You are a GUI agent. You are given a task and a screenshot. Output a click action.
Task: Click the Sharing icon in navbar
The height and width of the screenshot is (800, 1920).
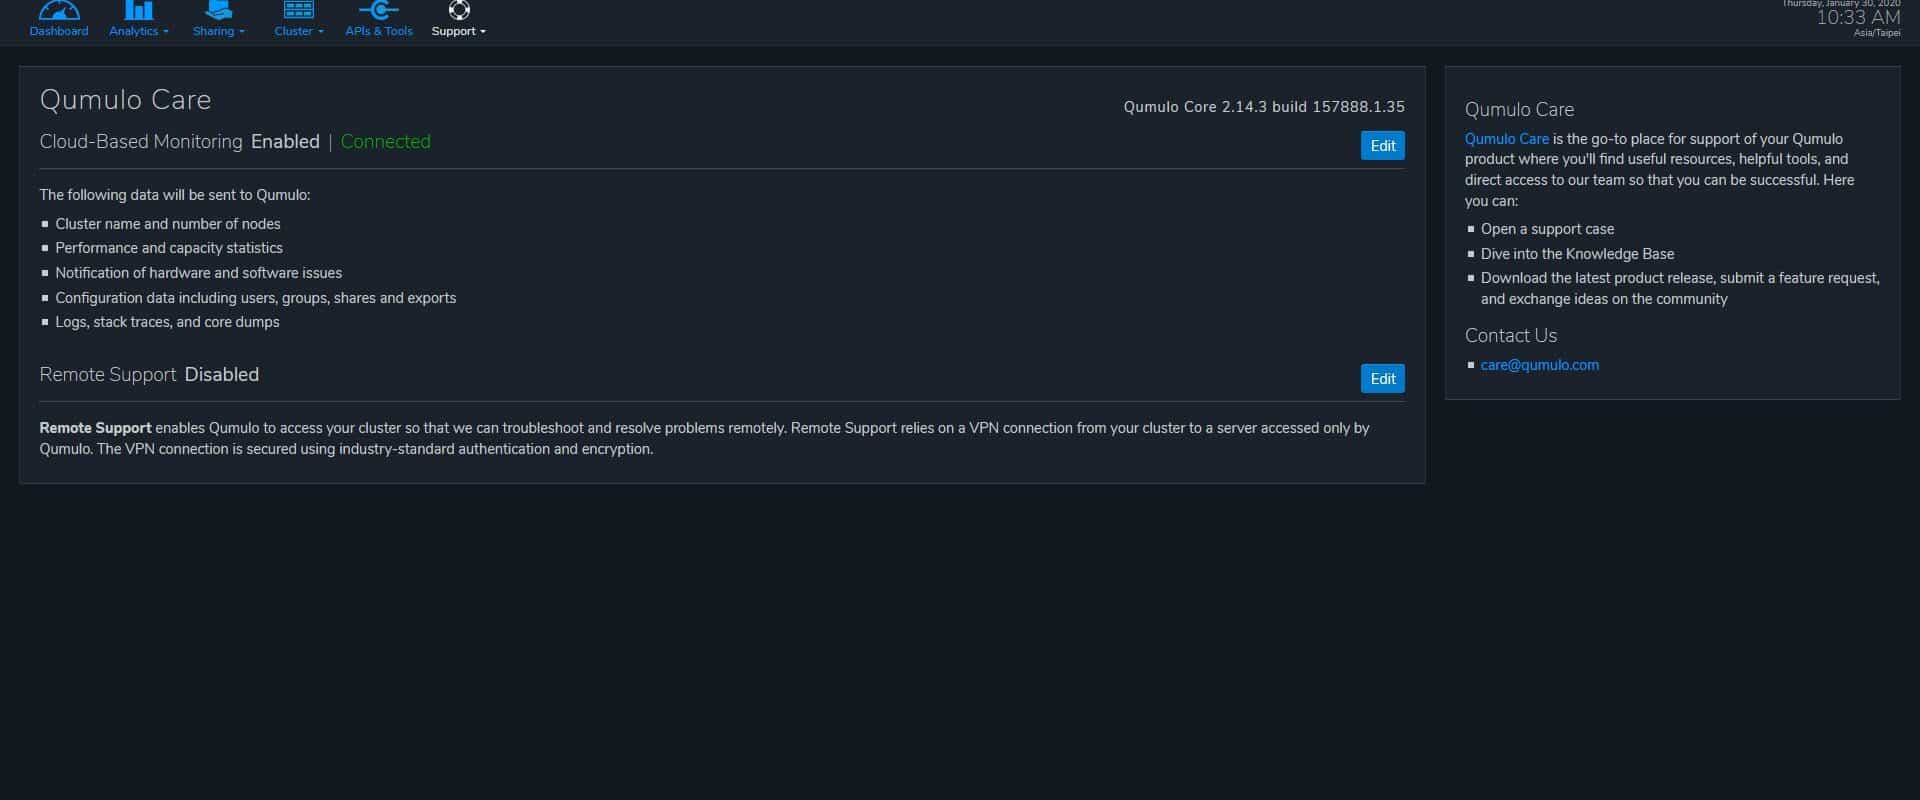coord(218,10)
